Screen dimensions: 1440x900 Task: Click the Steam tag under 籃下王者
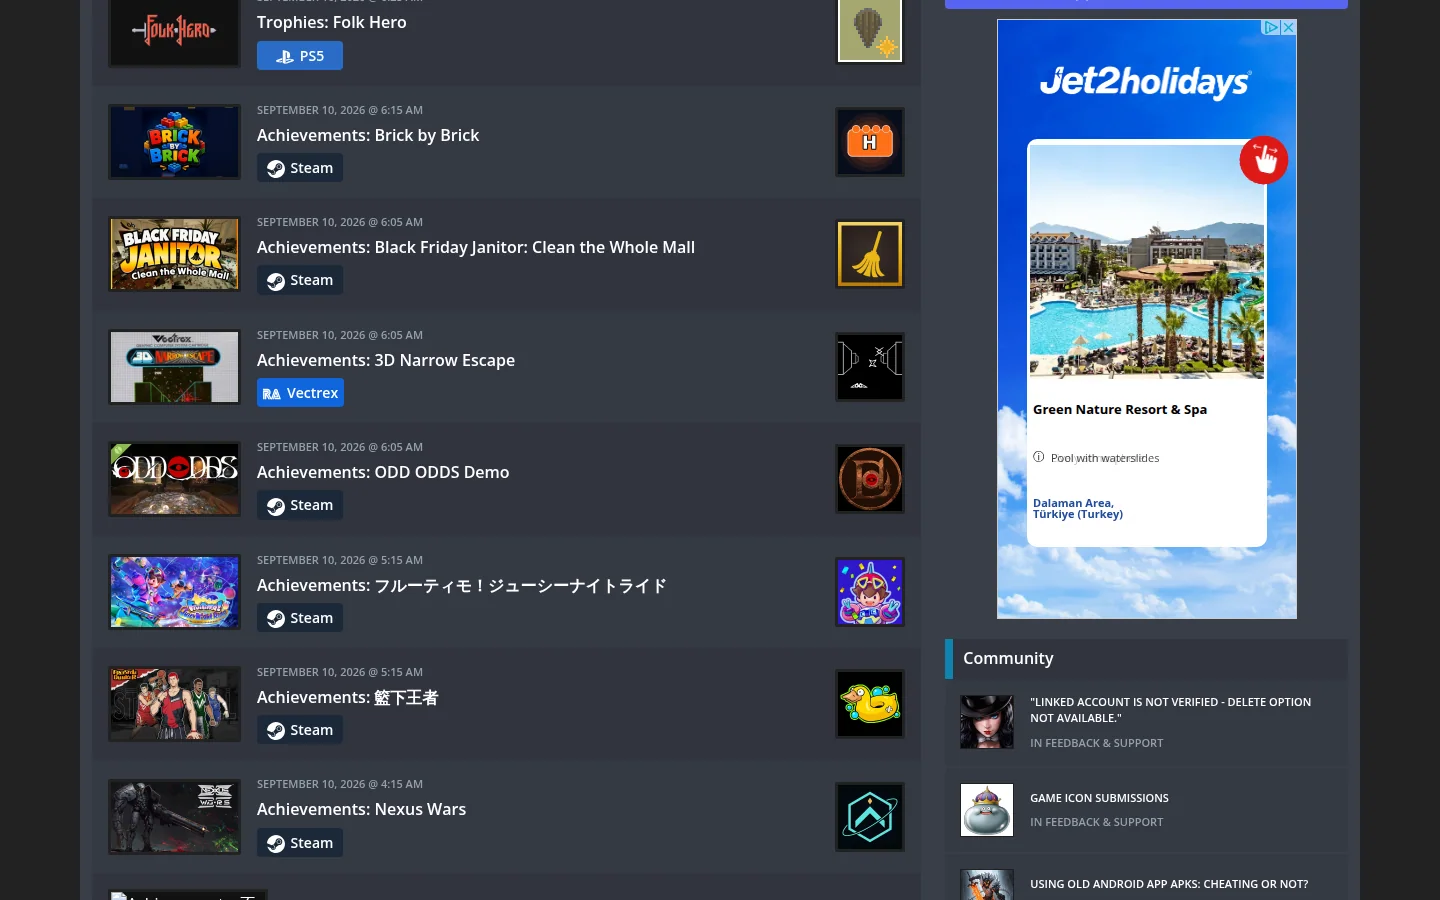click(x=300, y=730)
